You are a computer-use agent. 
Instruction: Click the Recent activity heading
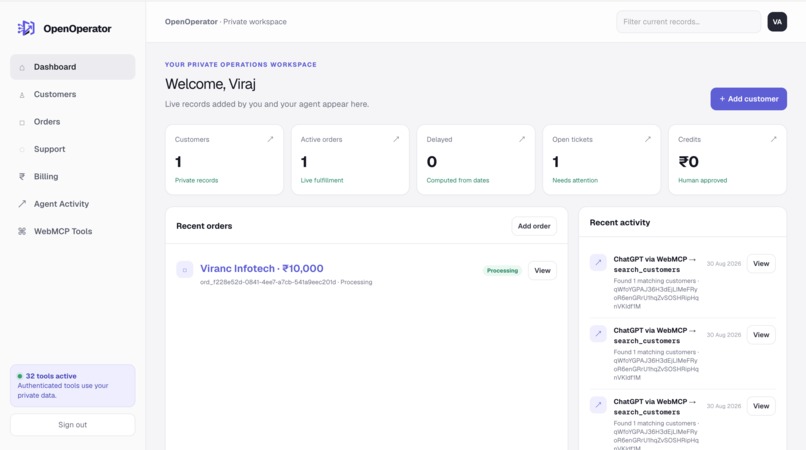click(619, 223)
